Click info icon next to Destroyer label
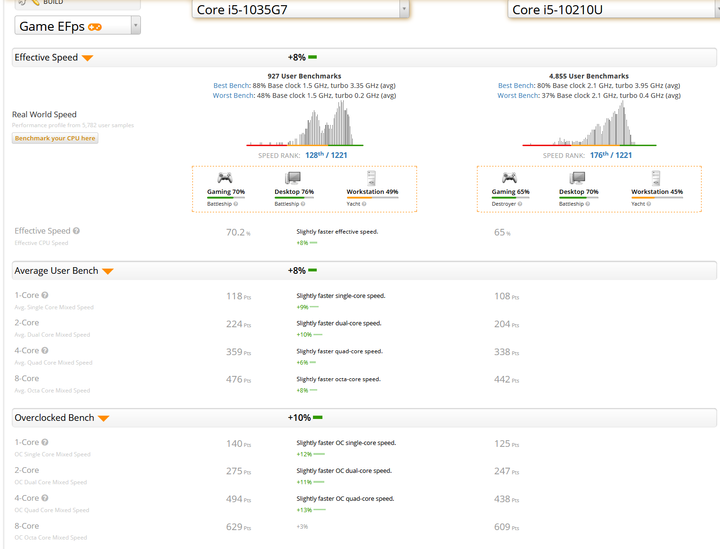720x549 pixels. [520, 204]
